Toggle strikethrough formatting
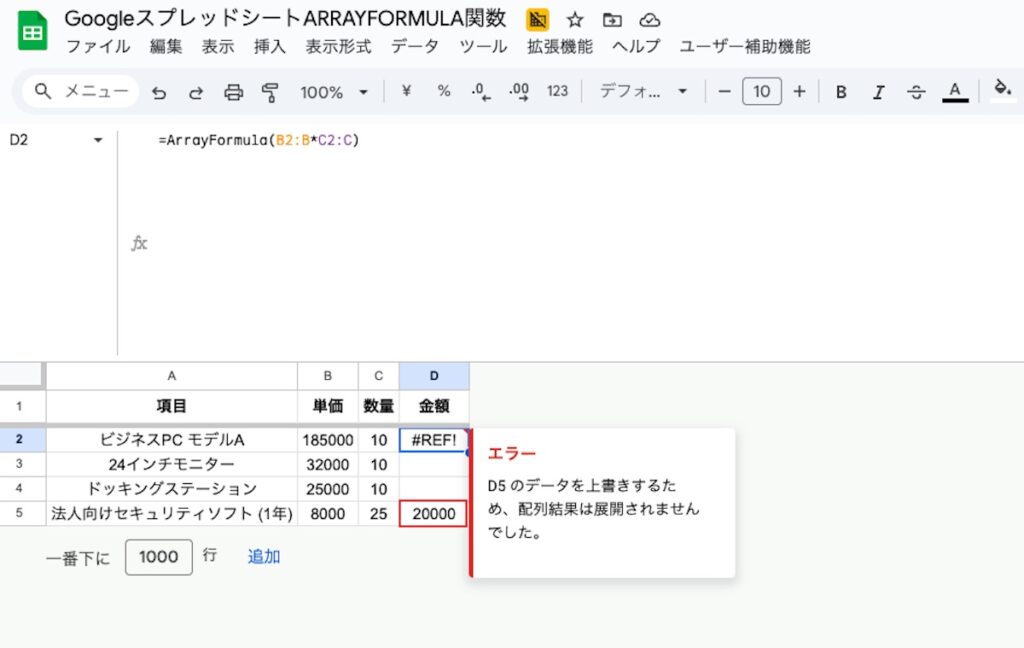Viewport: 1024px width, 648px height. [x=916, y=92]
